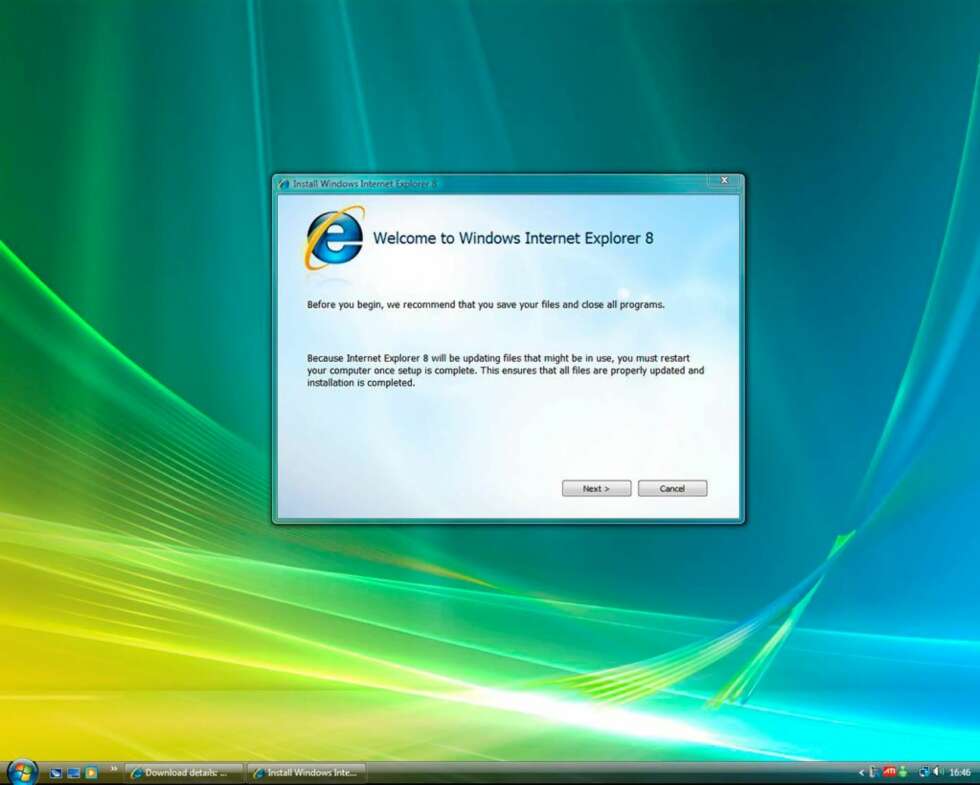
Task: Click the small IE icon in dialog title bar
Action: pos(284,184)
